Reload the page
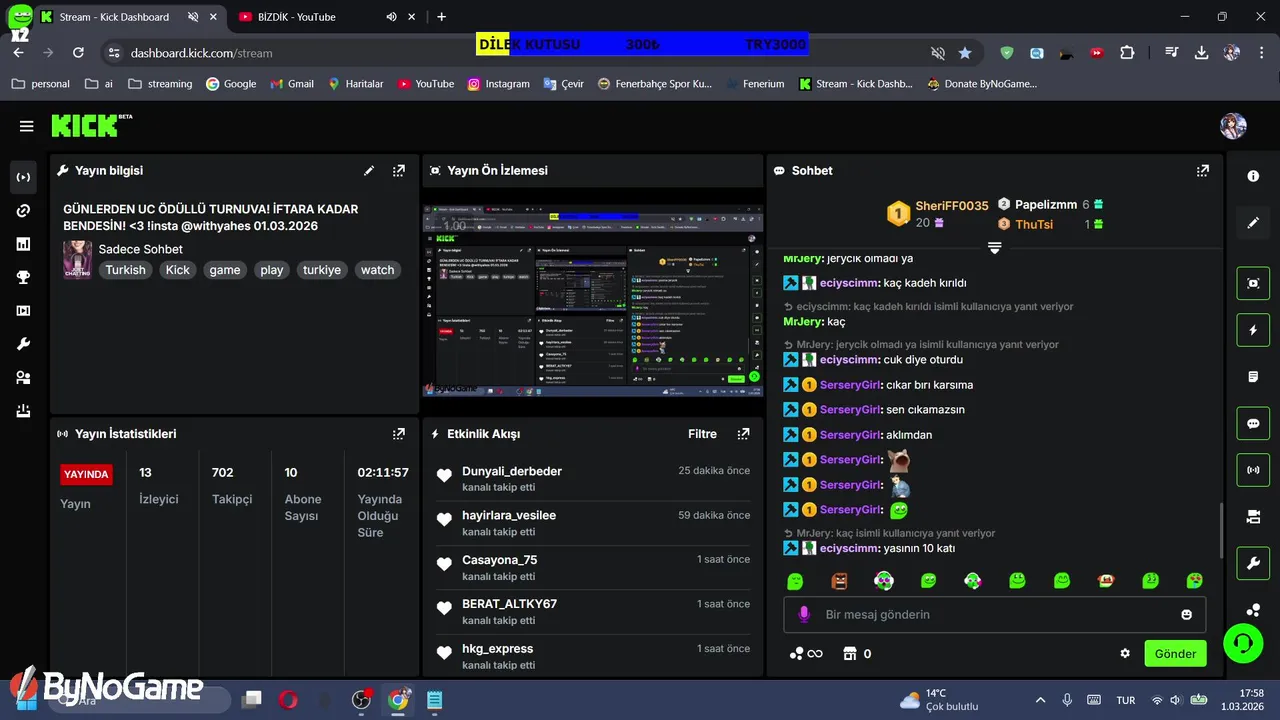The height and width of the screenshot is (720, 1280). click(78, 53)
